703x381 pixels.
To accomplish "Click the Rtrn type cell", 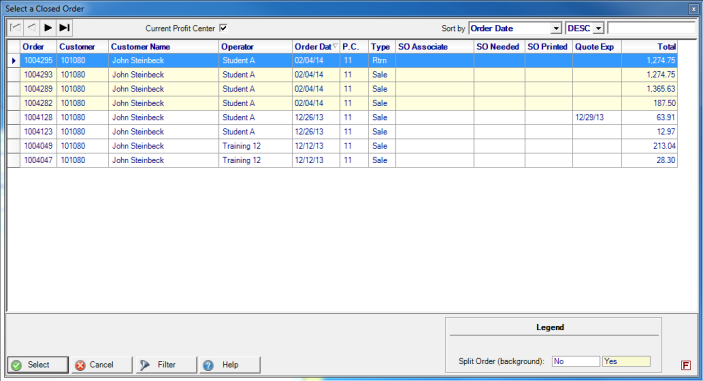I will pyautogui.click(x=382, y=61).
